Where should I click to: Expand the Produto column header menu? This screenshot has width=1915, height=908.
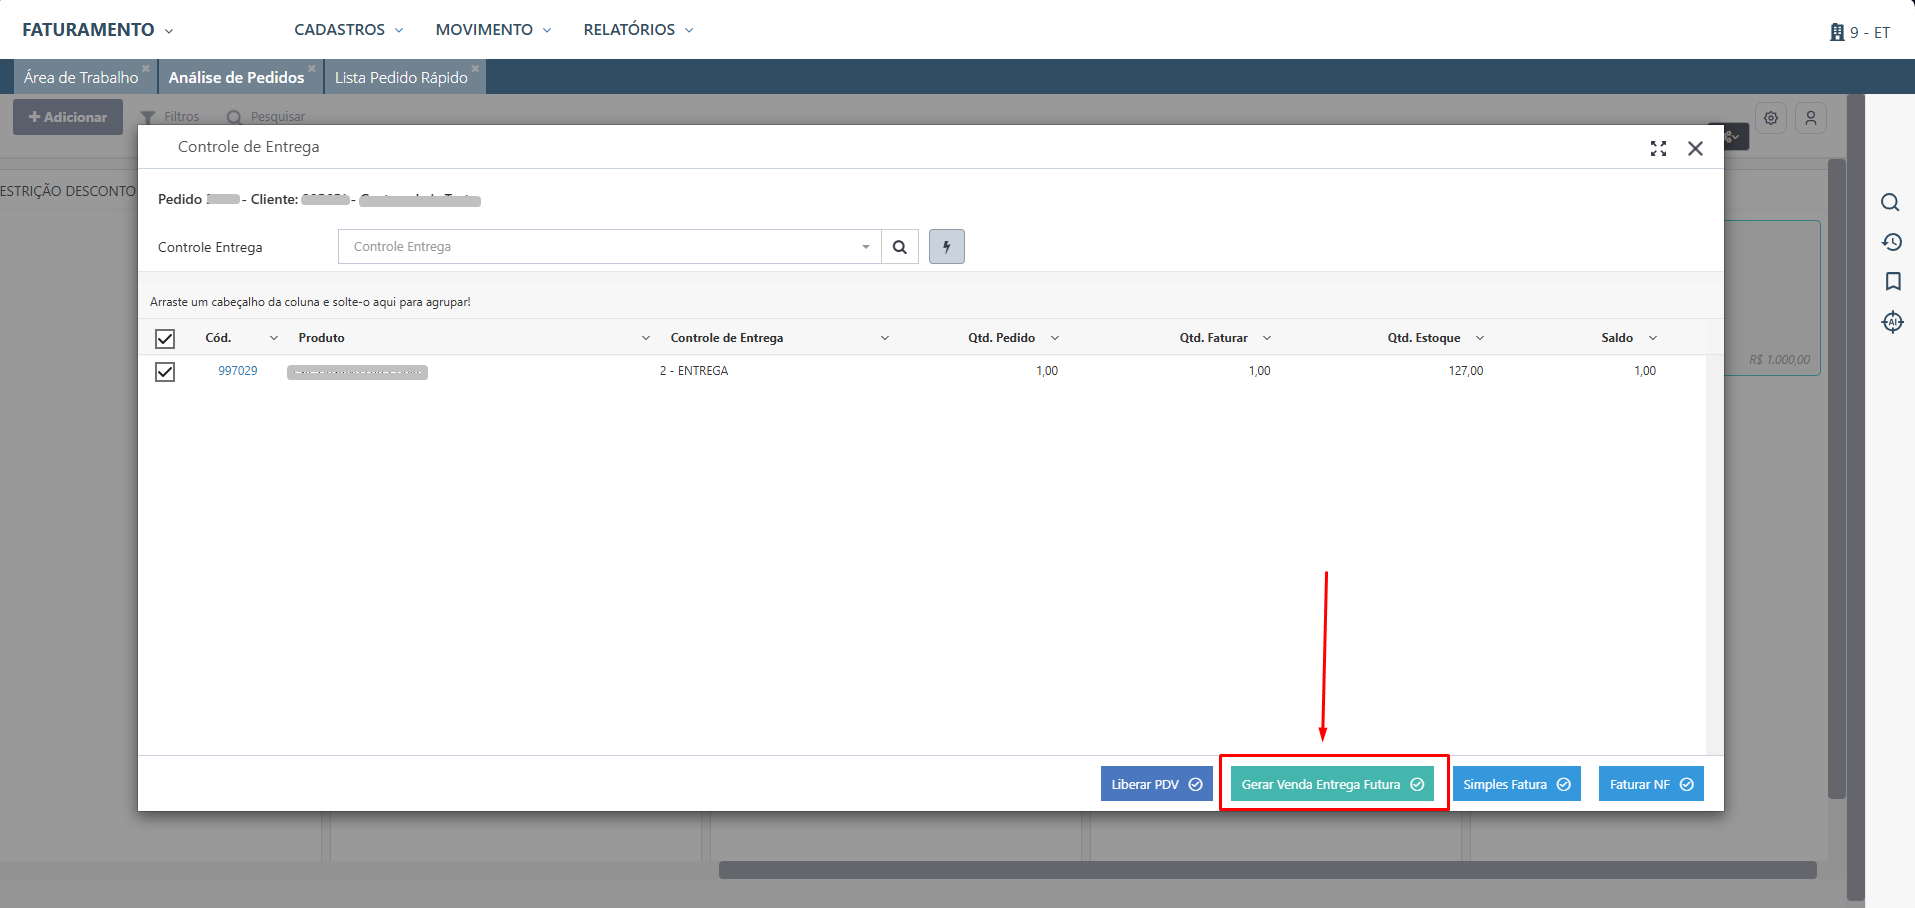[645, 339]
